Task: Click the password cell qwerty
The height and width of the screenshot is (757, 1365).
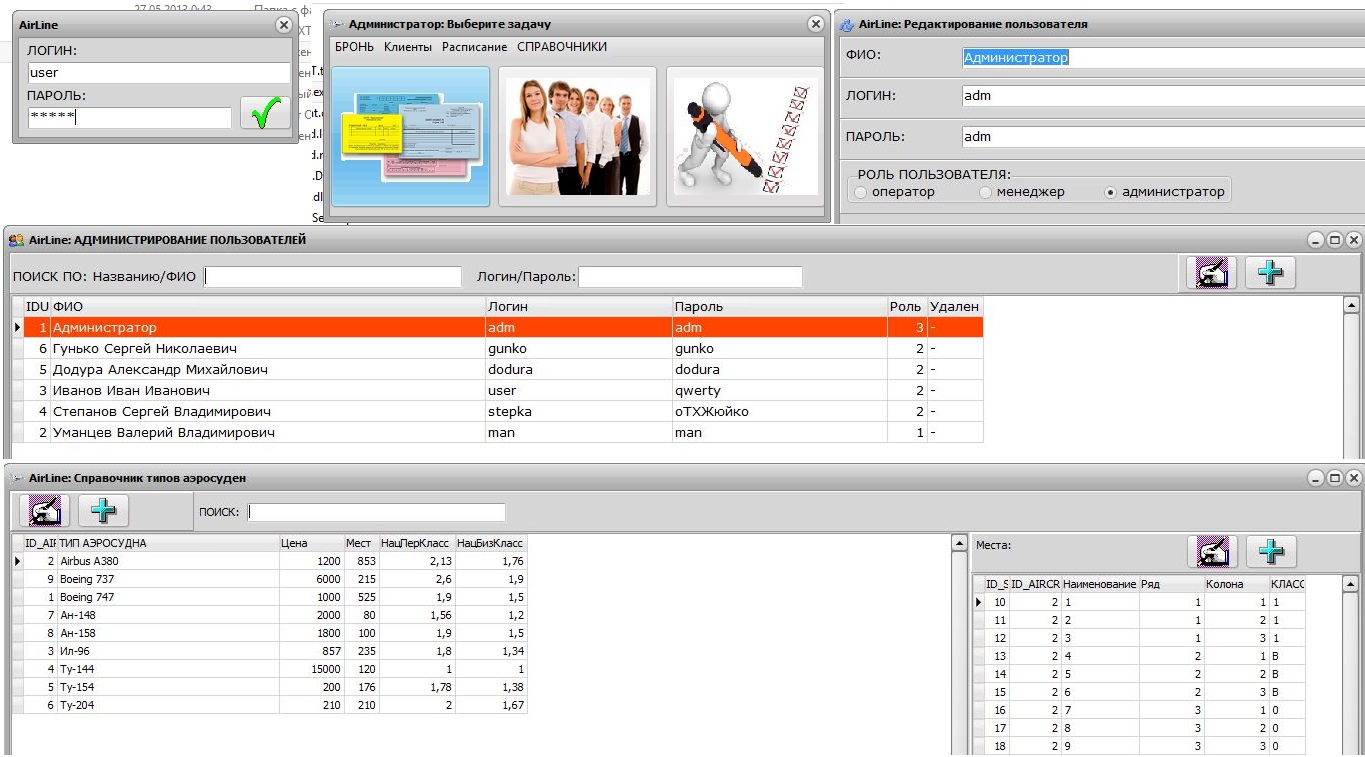Action: tap(779, 390)
